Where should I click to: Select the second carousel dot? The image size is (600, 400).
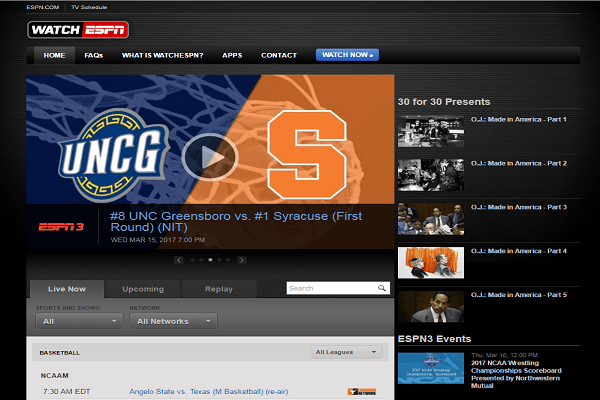(x=201, y=260)
